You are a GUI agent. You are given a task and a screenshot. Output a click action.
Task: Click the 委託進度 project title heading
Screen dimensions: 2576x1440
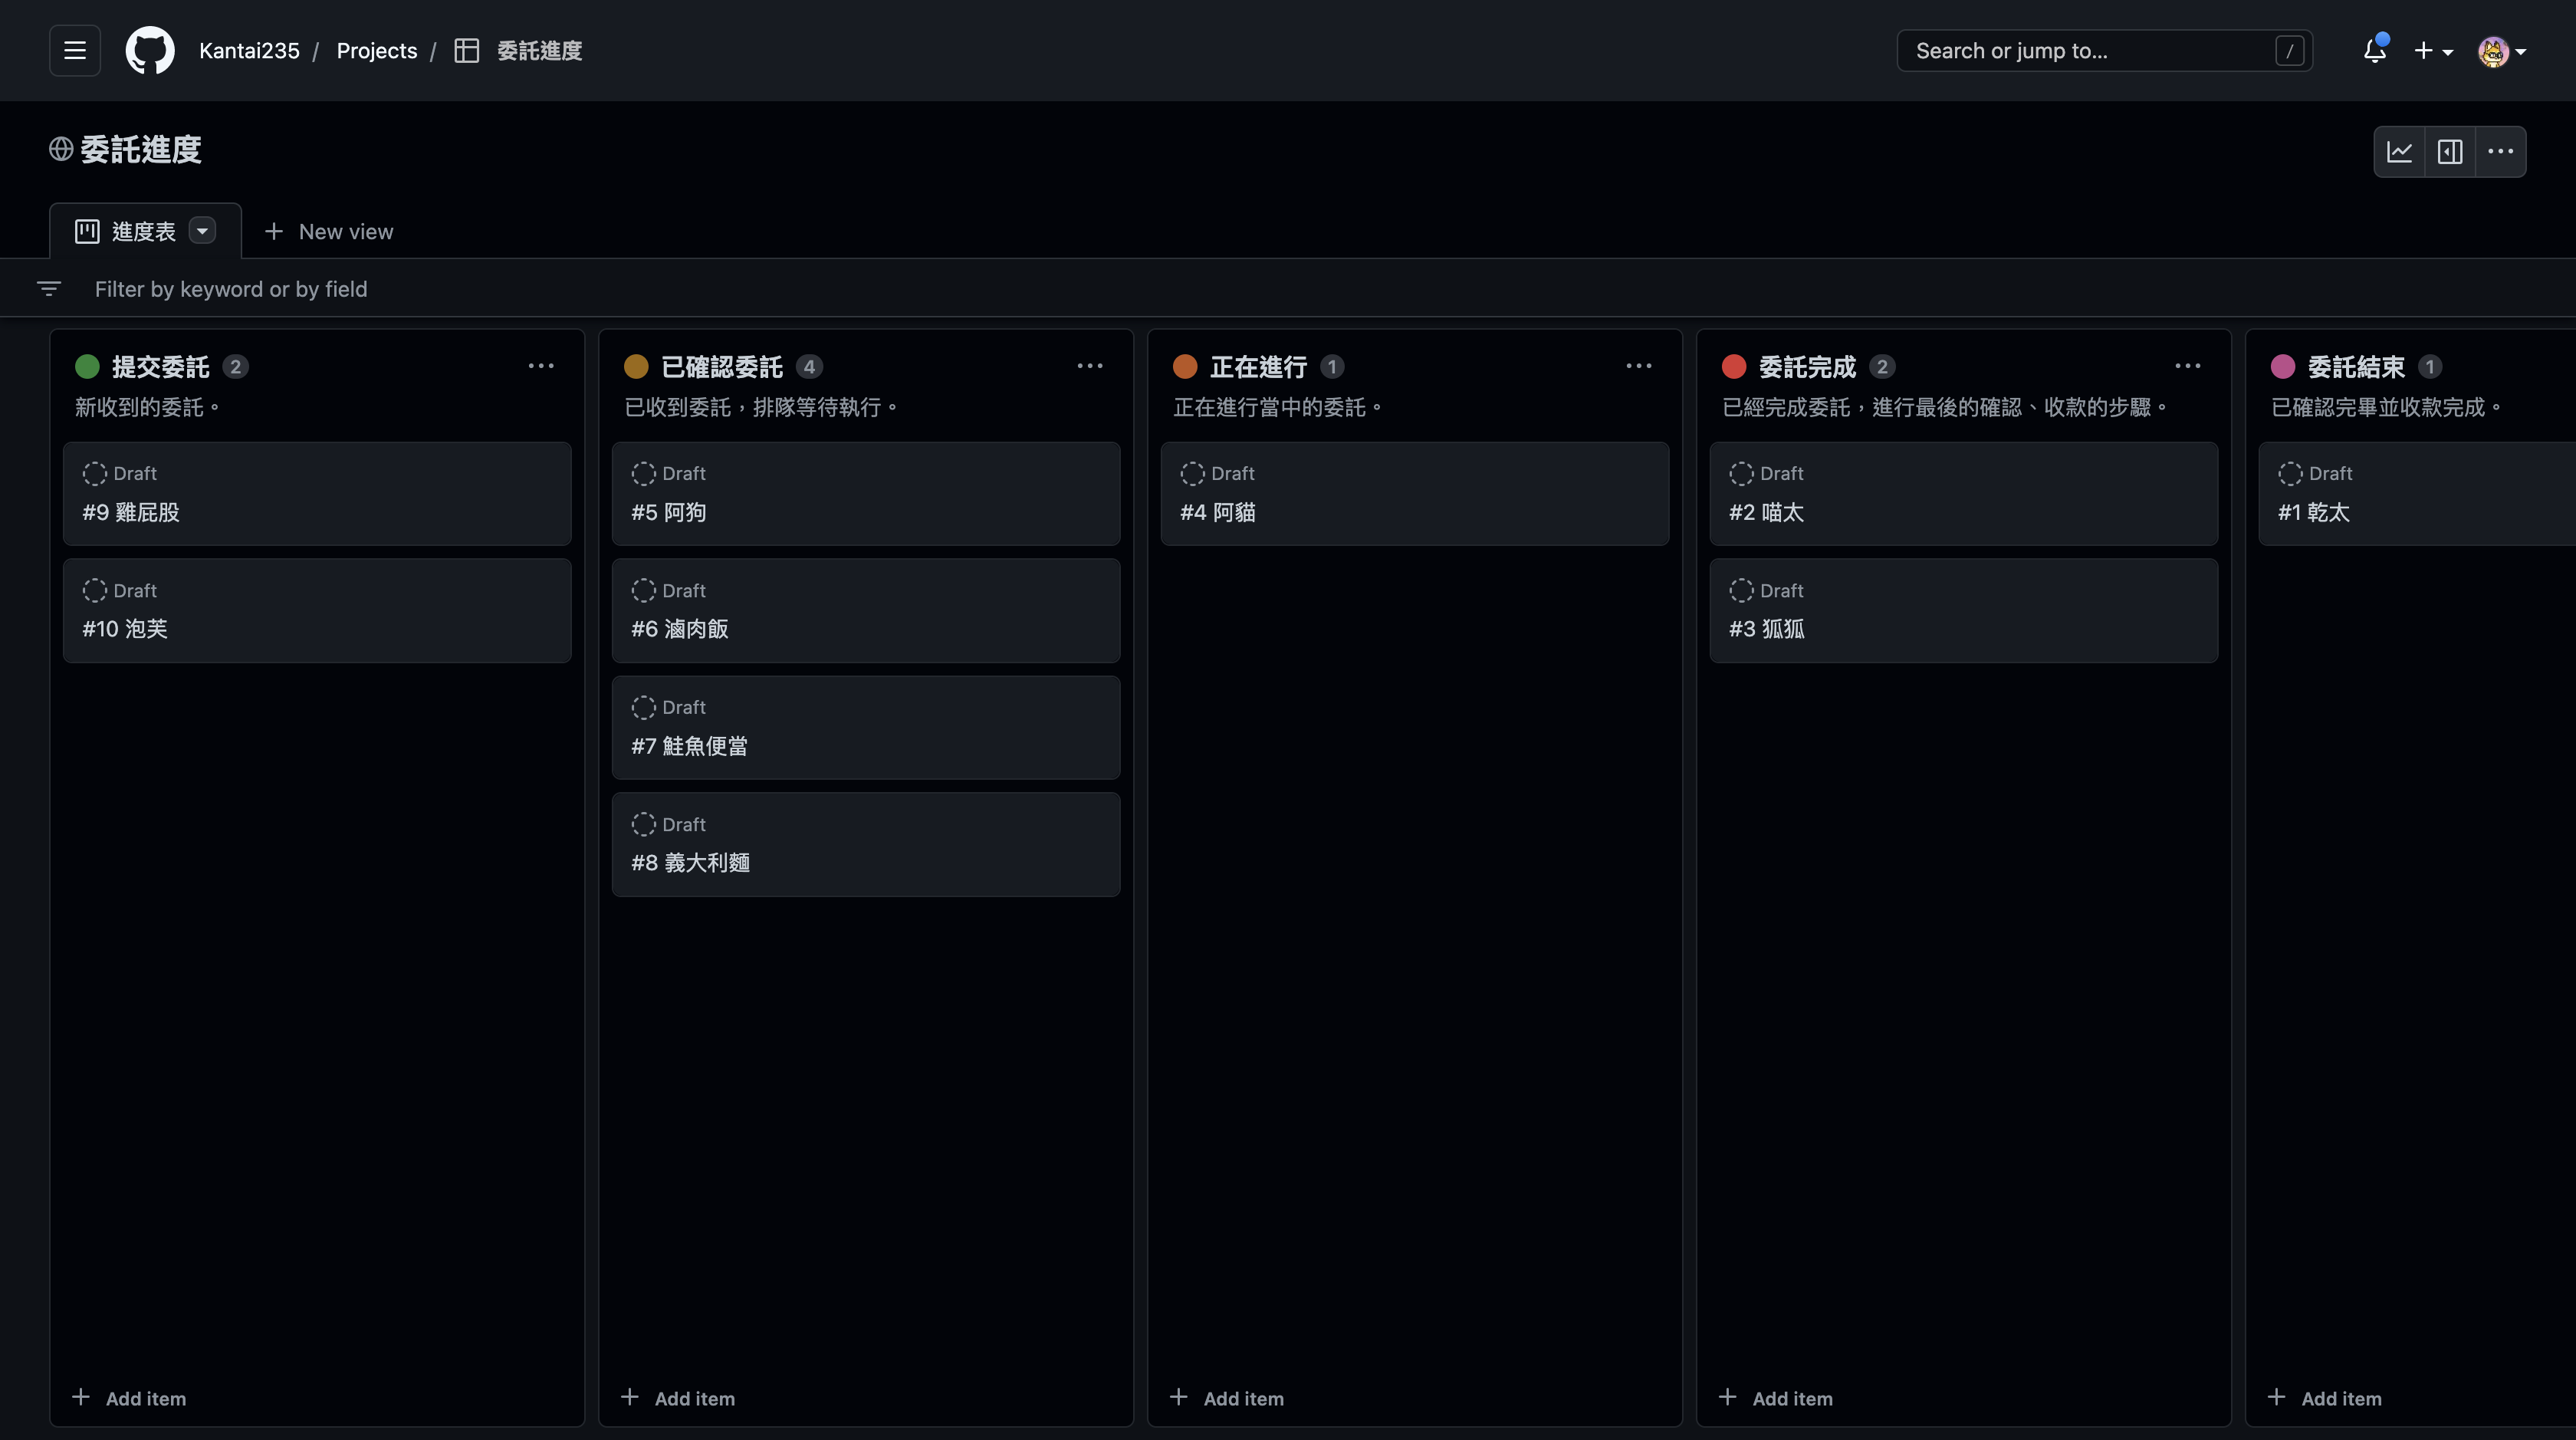tap(141, 149)
